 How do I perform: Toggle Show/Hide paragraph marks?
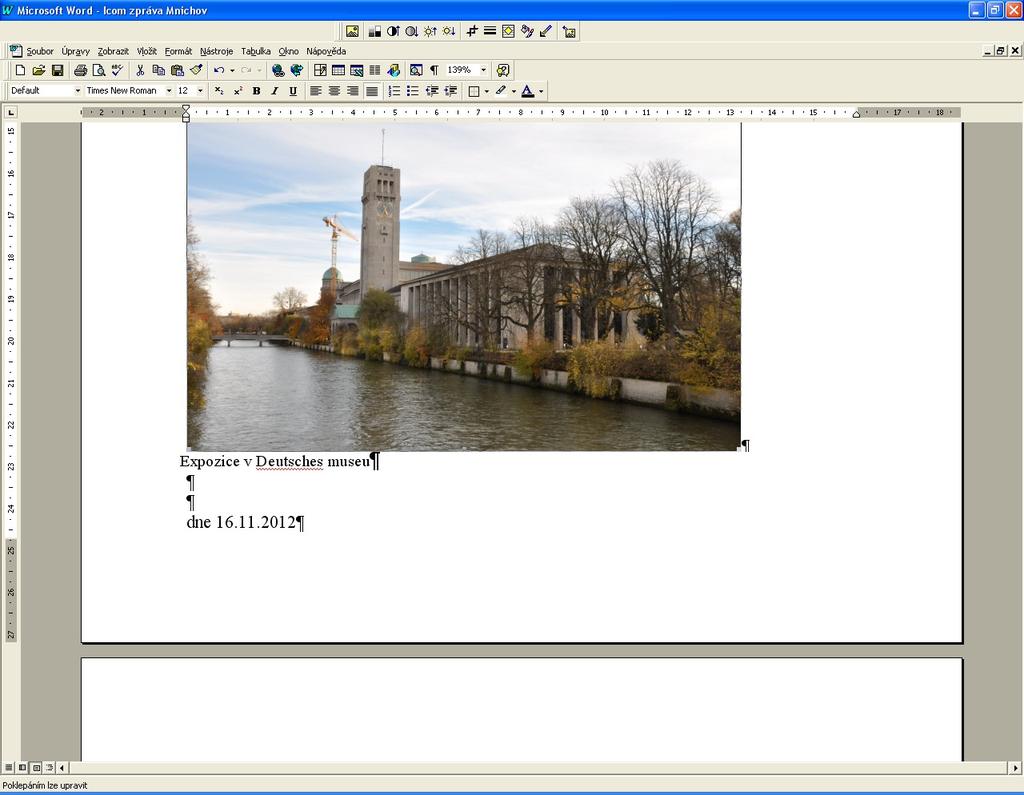[x=434, y=70]
